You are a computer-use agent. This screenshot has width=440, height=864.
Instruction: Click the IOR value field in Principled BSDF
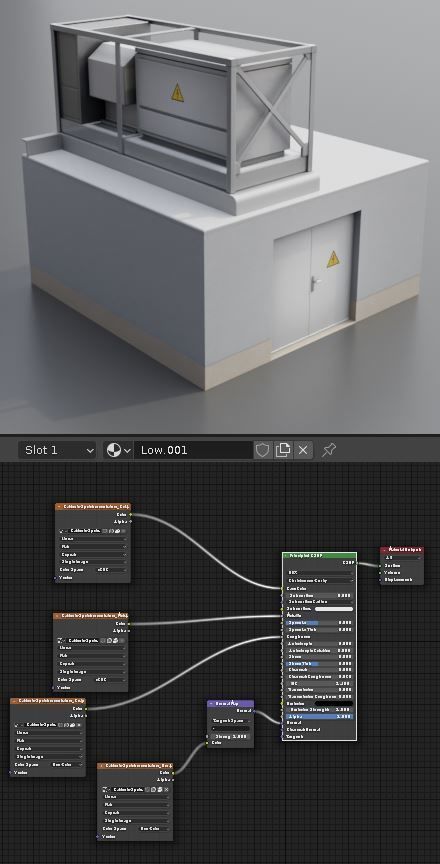coord(319,683)
